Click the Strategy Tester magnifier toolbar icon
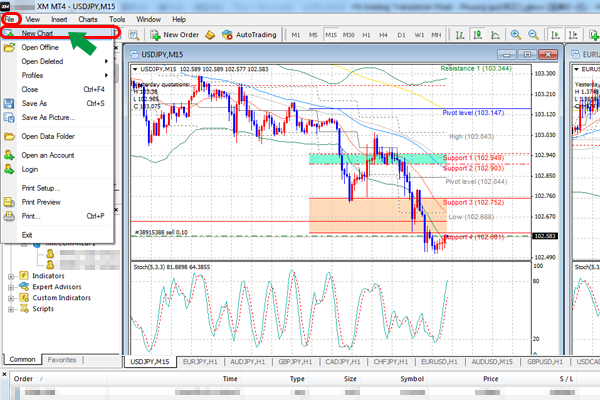600x400 pixels. click(134, 35)
